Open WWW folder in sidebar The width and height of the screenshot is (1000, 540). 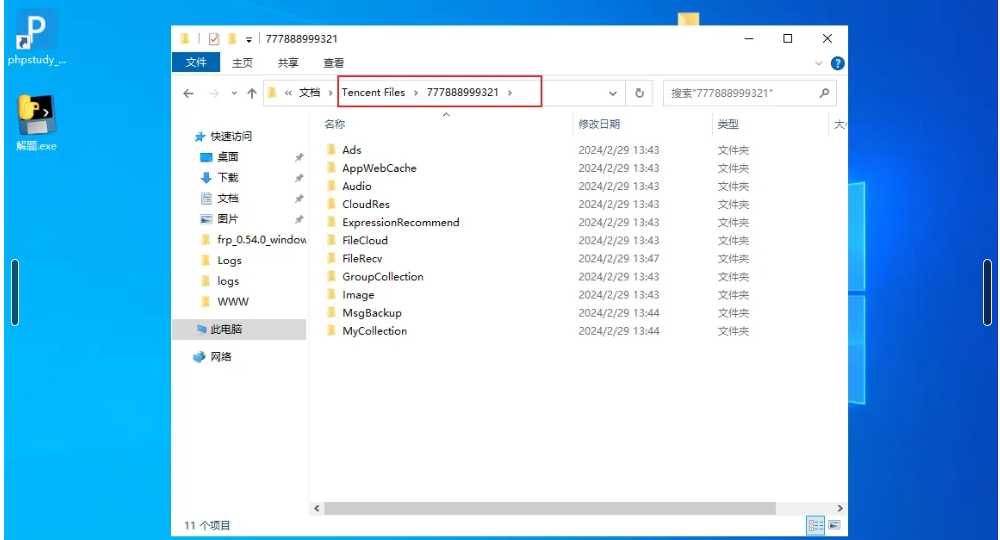233,302
